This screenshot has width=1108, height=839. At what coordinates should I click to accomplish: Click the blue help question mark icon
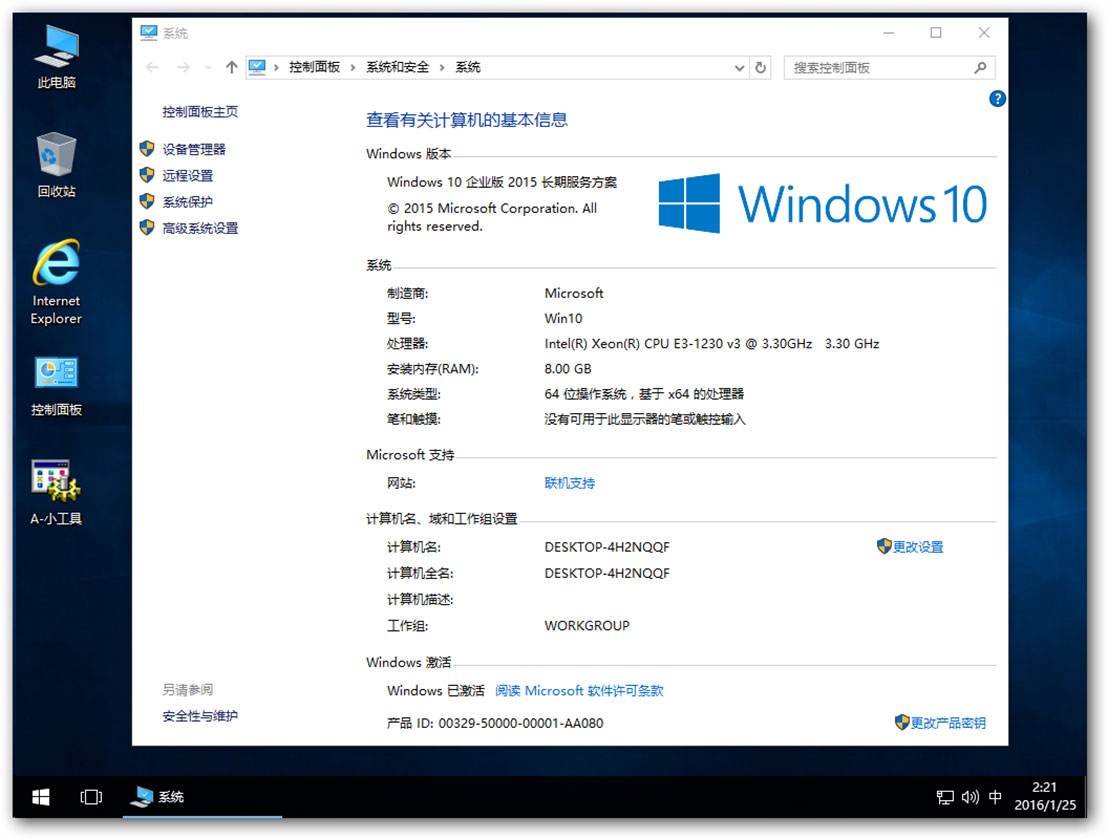coord(997,99)
